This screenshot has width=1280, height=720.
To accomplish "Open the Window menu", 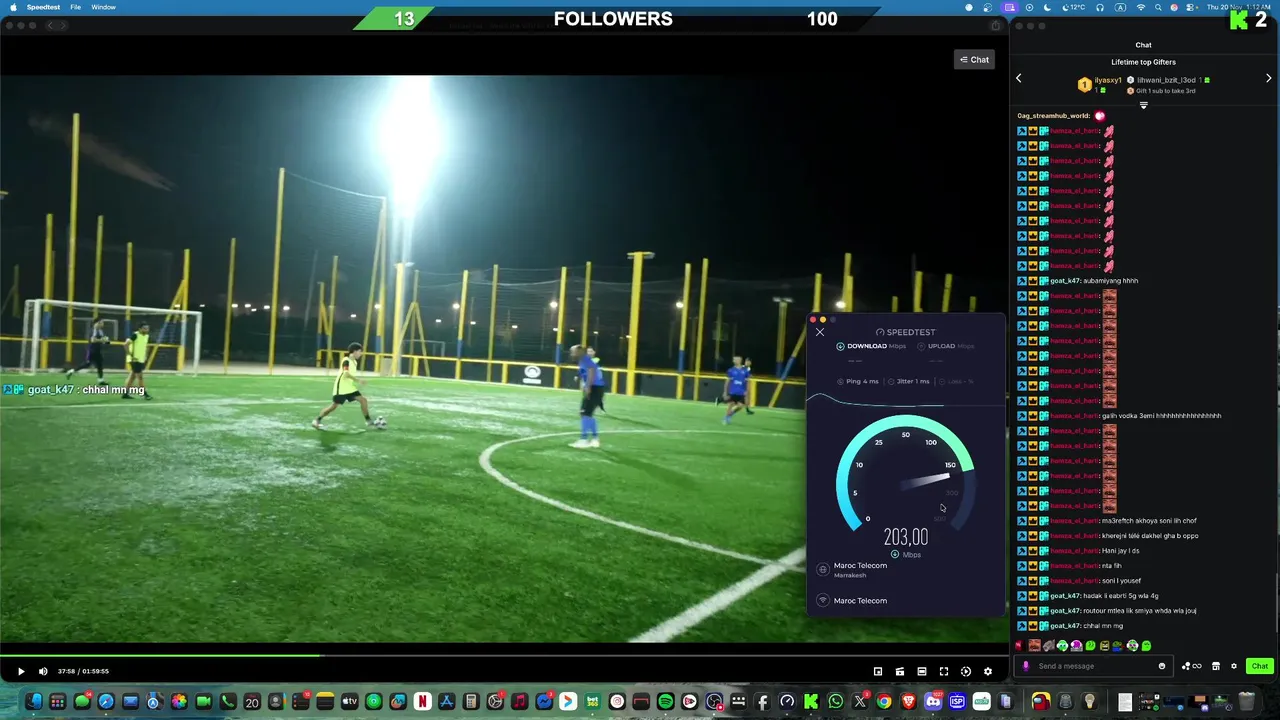I will (x=103, y=7).
